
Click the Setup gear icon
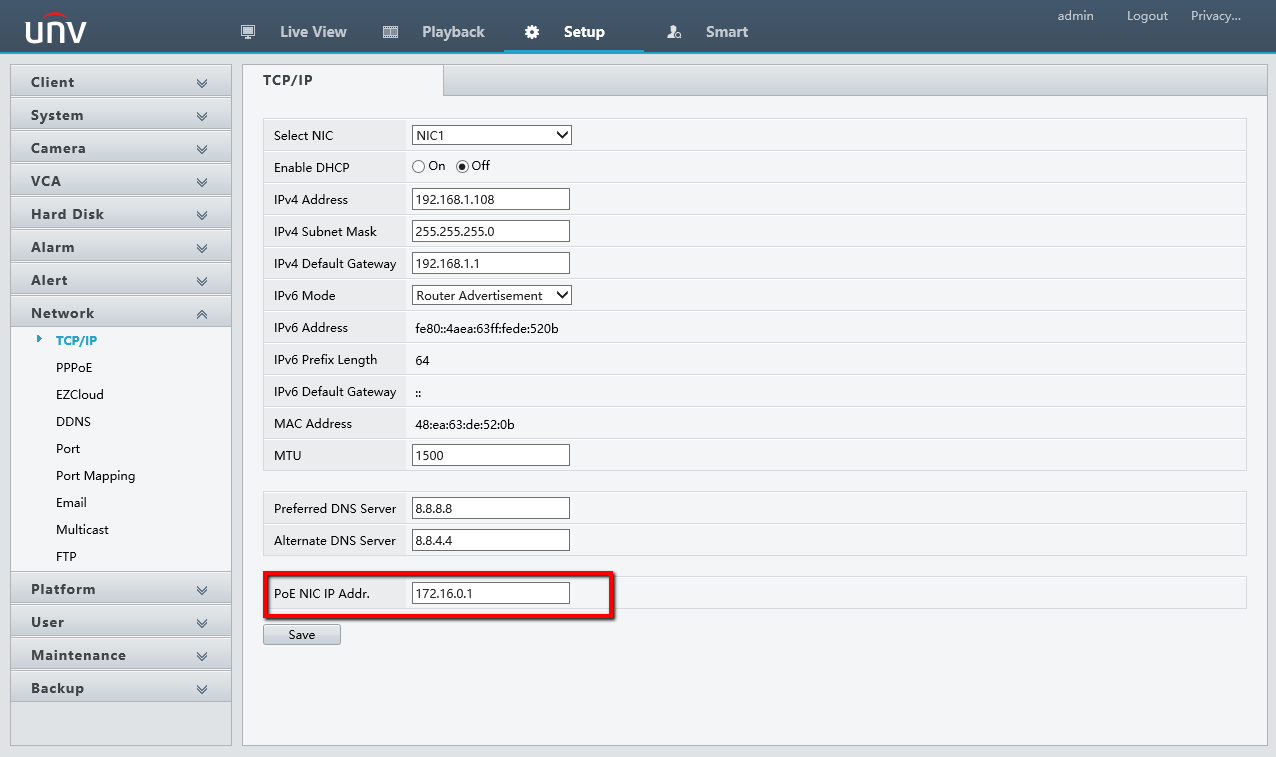(532, 32)
